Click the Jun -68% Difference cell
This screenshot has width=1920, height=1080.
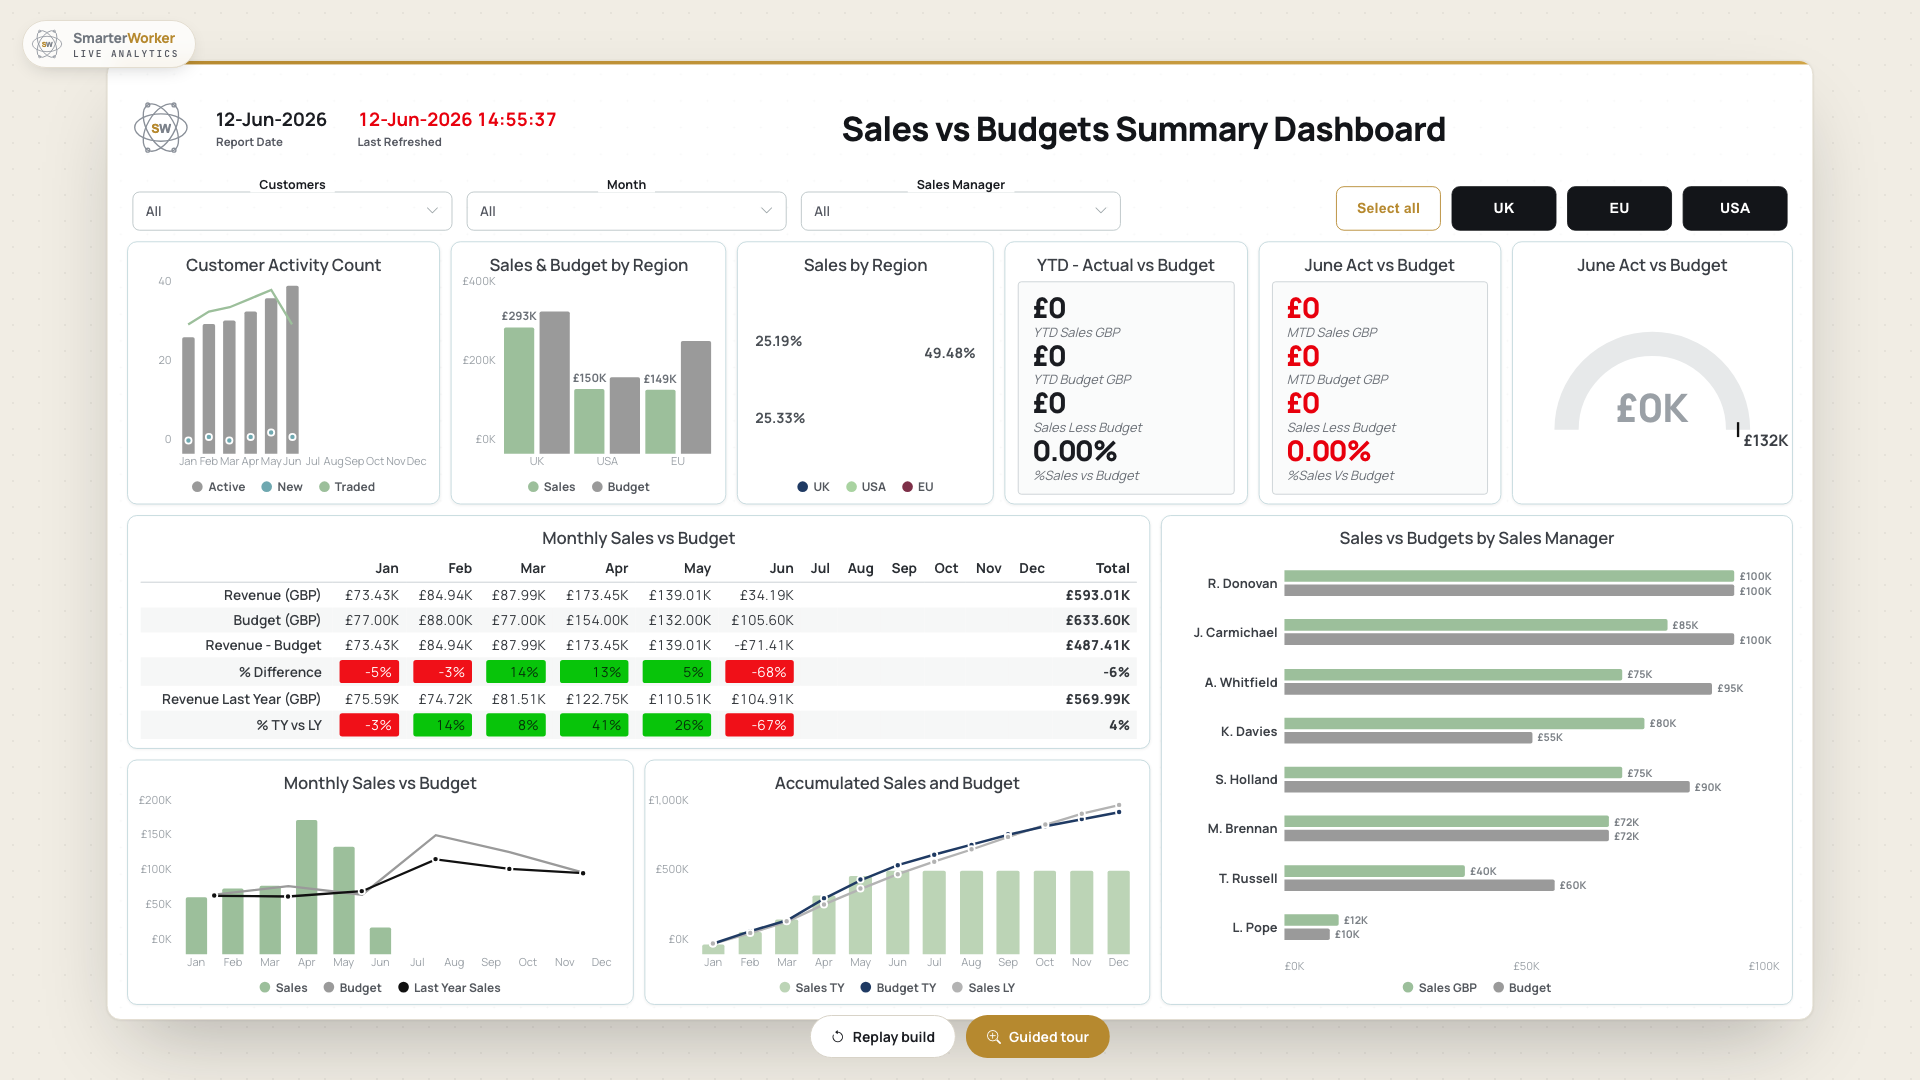pyautogui.click(x=759, y=672)
